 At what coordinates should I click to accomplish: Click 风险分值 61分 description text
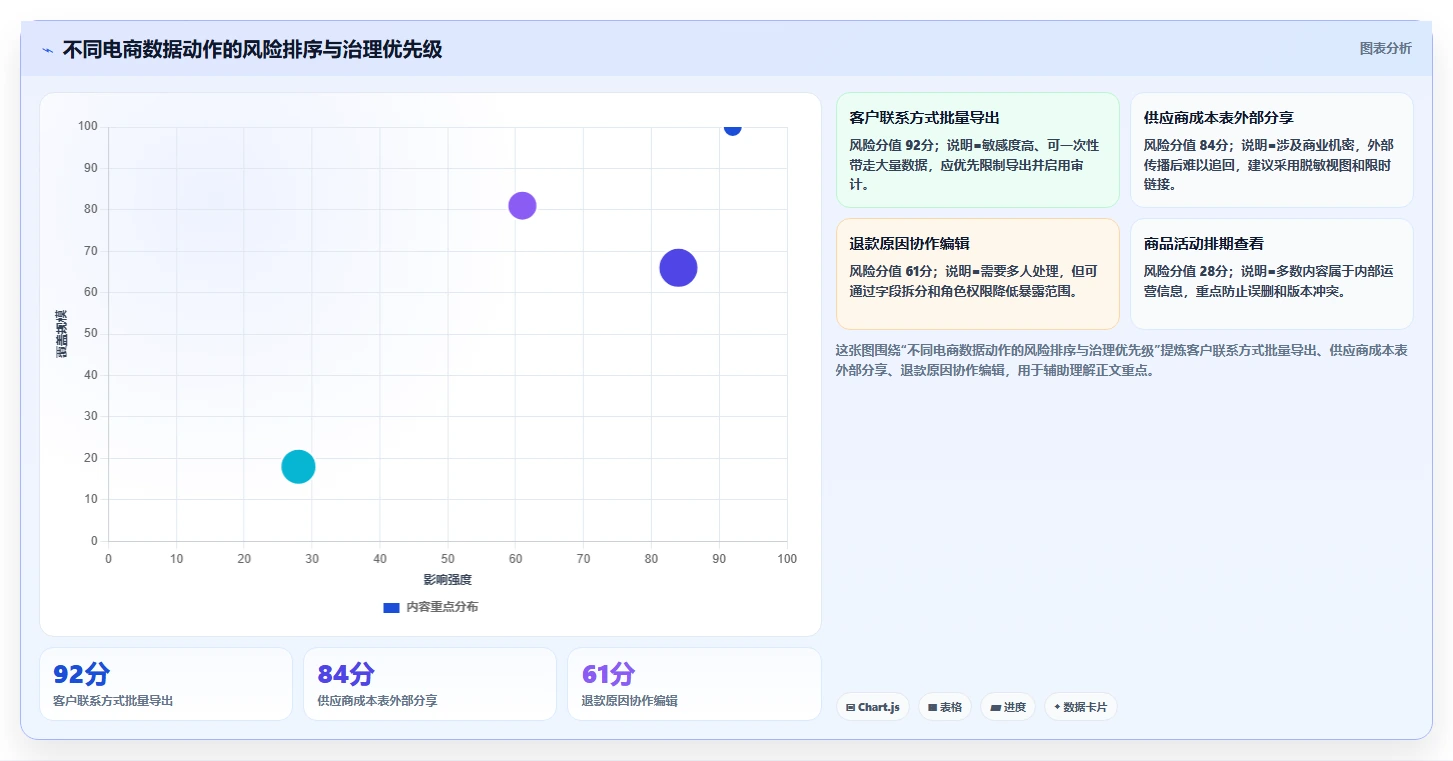[x=974, y=281]
